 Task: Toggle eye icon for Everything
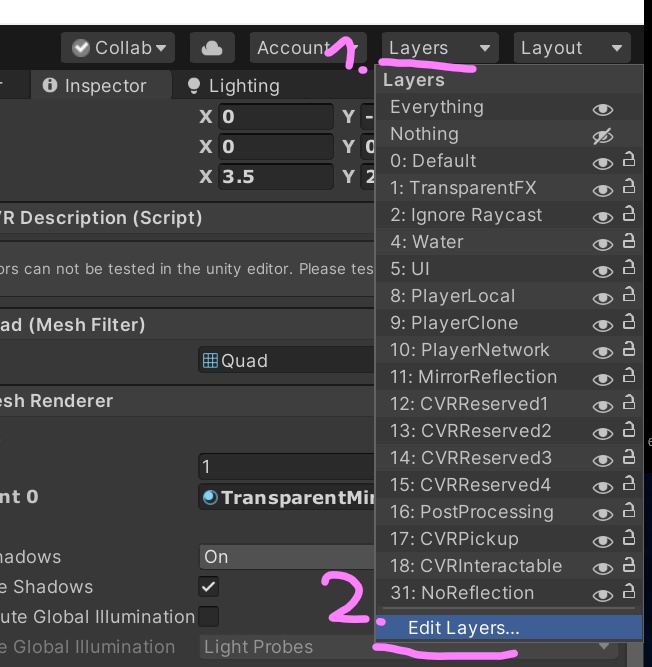pyautogui.click(x=602, y=108)
